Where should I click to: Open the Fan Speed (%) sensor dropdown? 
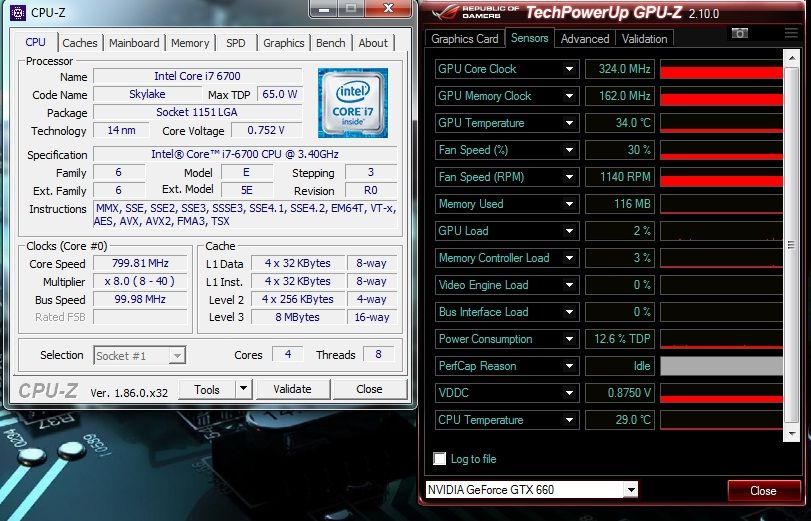pyautogui.click(x=569, y=150)
